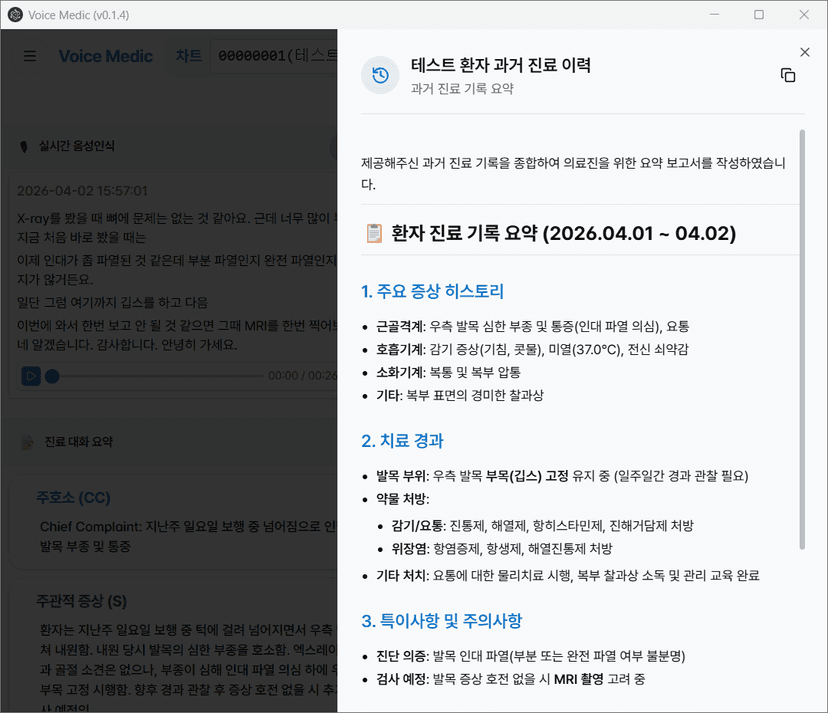The image size is (828, 713).
Task: Select the 1. 주요 증상 히스토리 heading
Action: pos(432,292)
